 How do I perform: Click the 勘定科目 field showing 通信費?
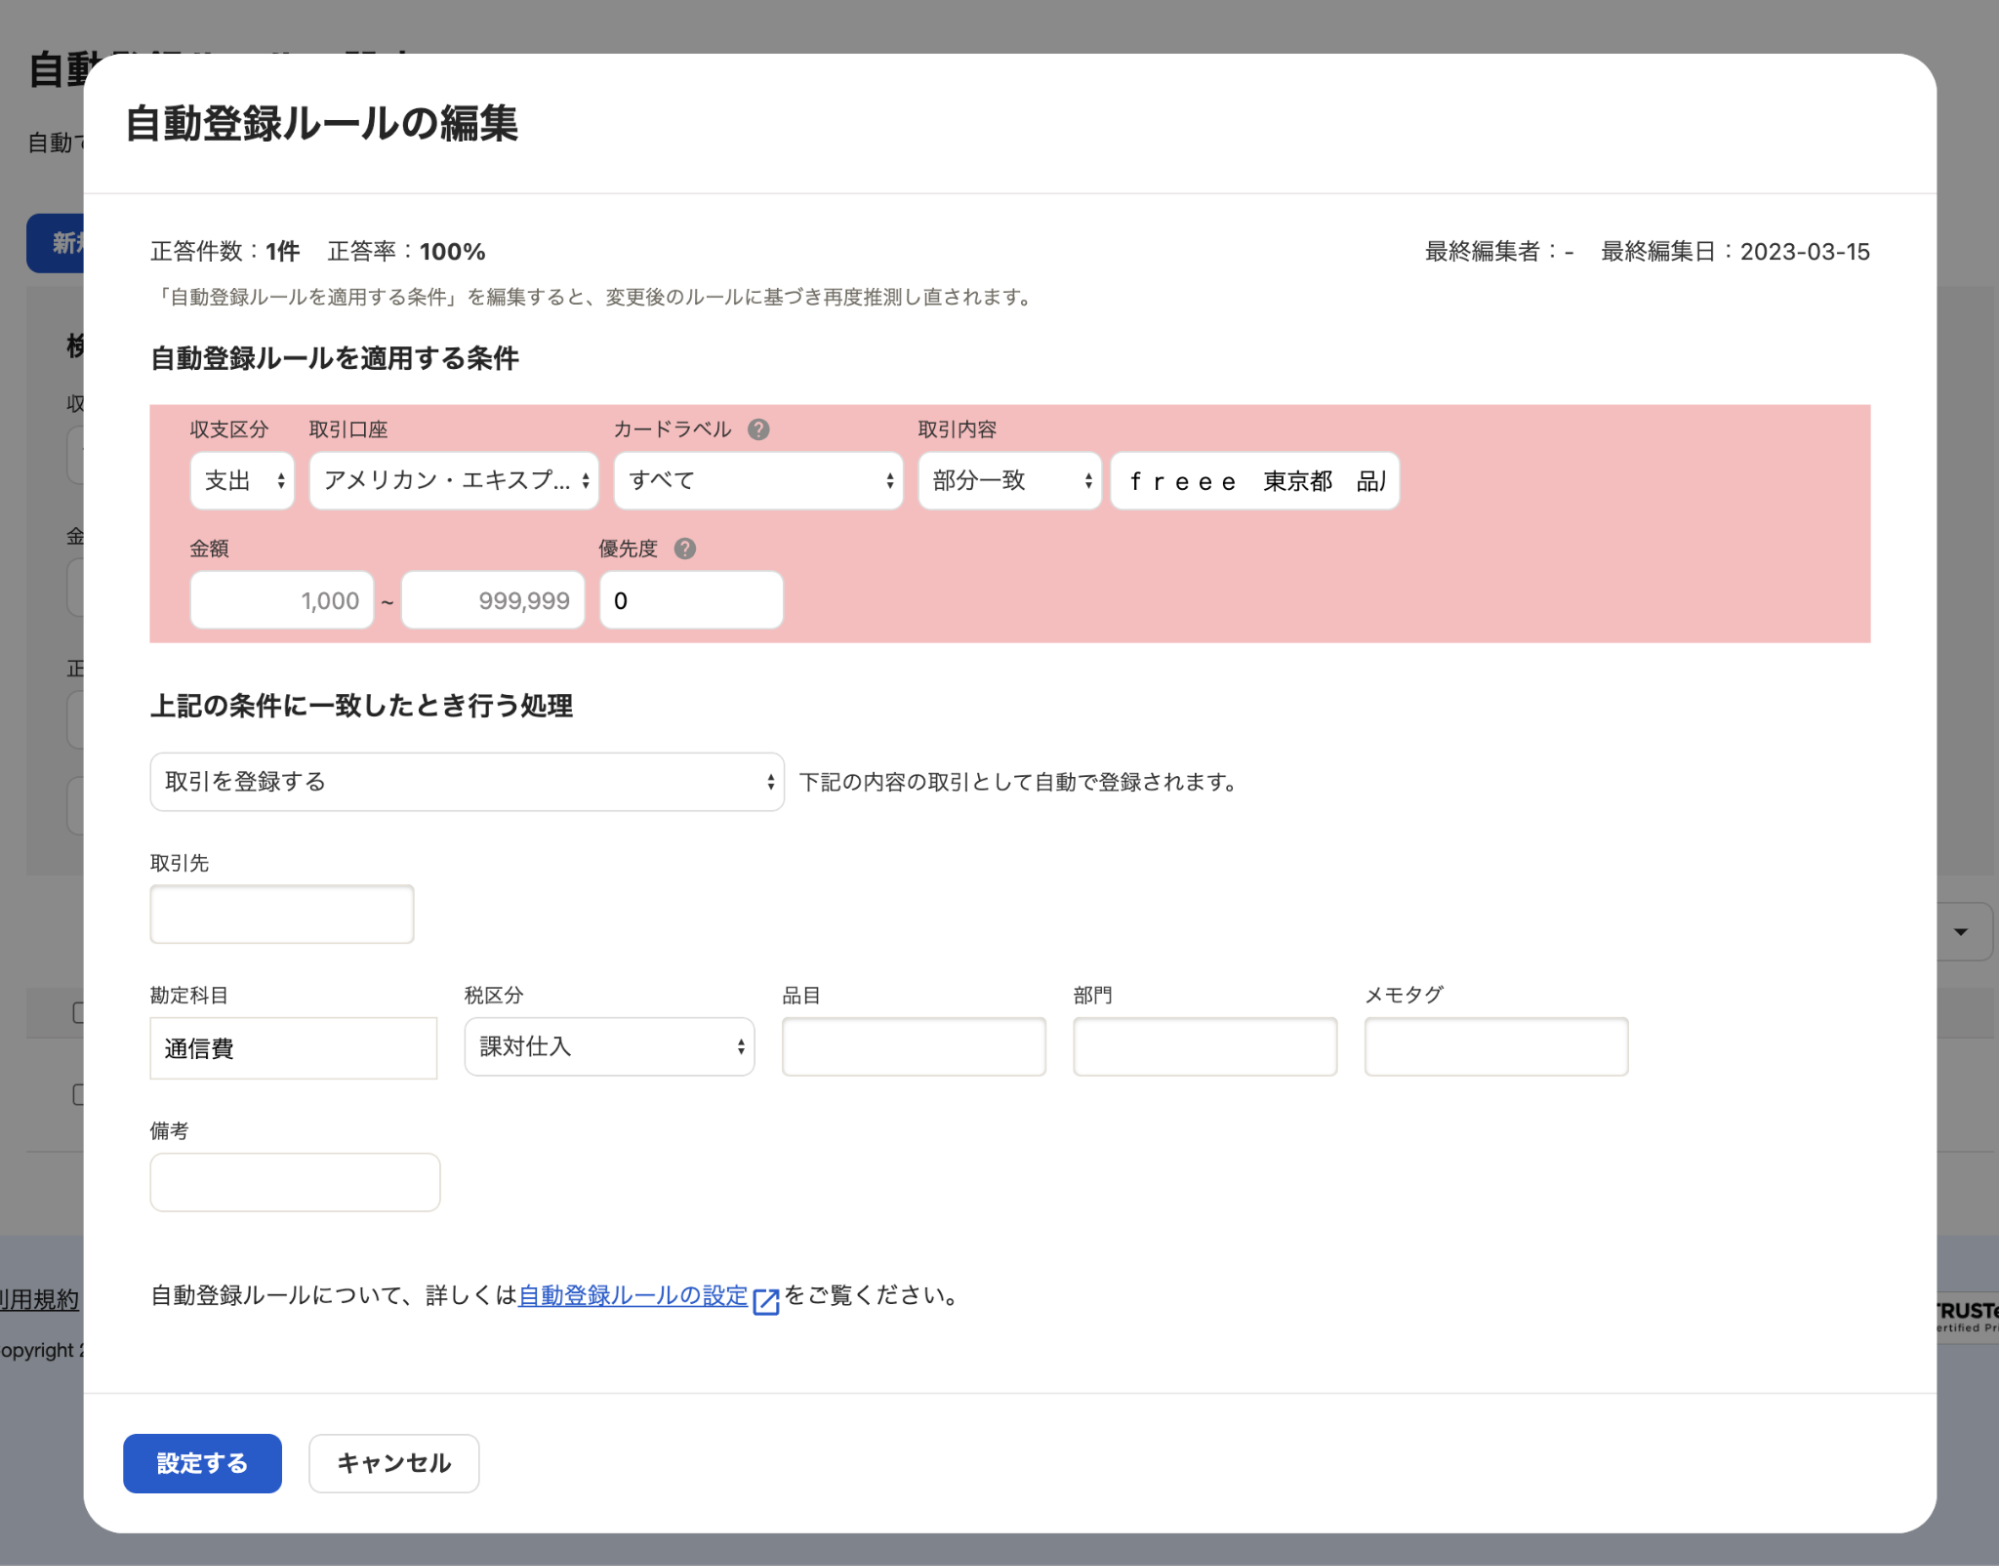click(293, 1048)
